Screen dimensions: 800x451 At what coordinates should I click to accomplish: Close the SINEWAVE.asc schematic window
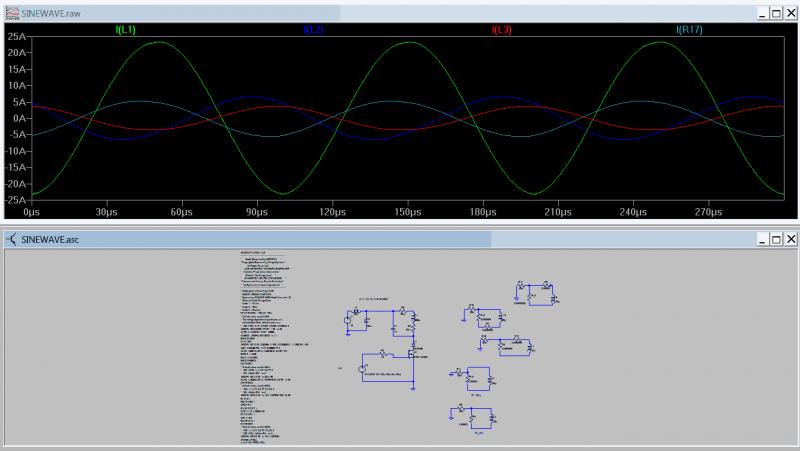tap(790, 240)
